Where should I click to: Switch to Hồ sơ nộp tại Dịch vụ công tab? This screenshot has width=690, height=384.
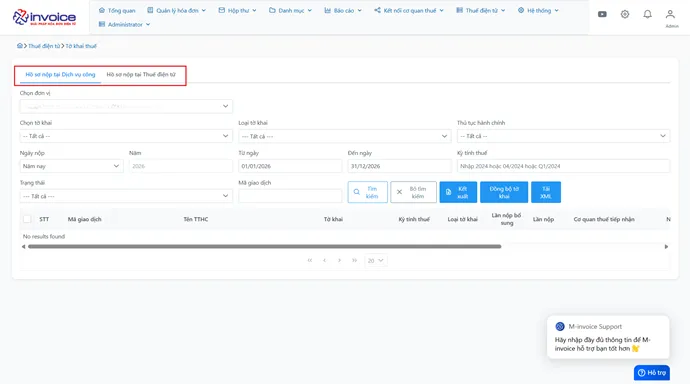[x=60, y=74]
